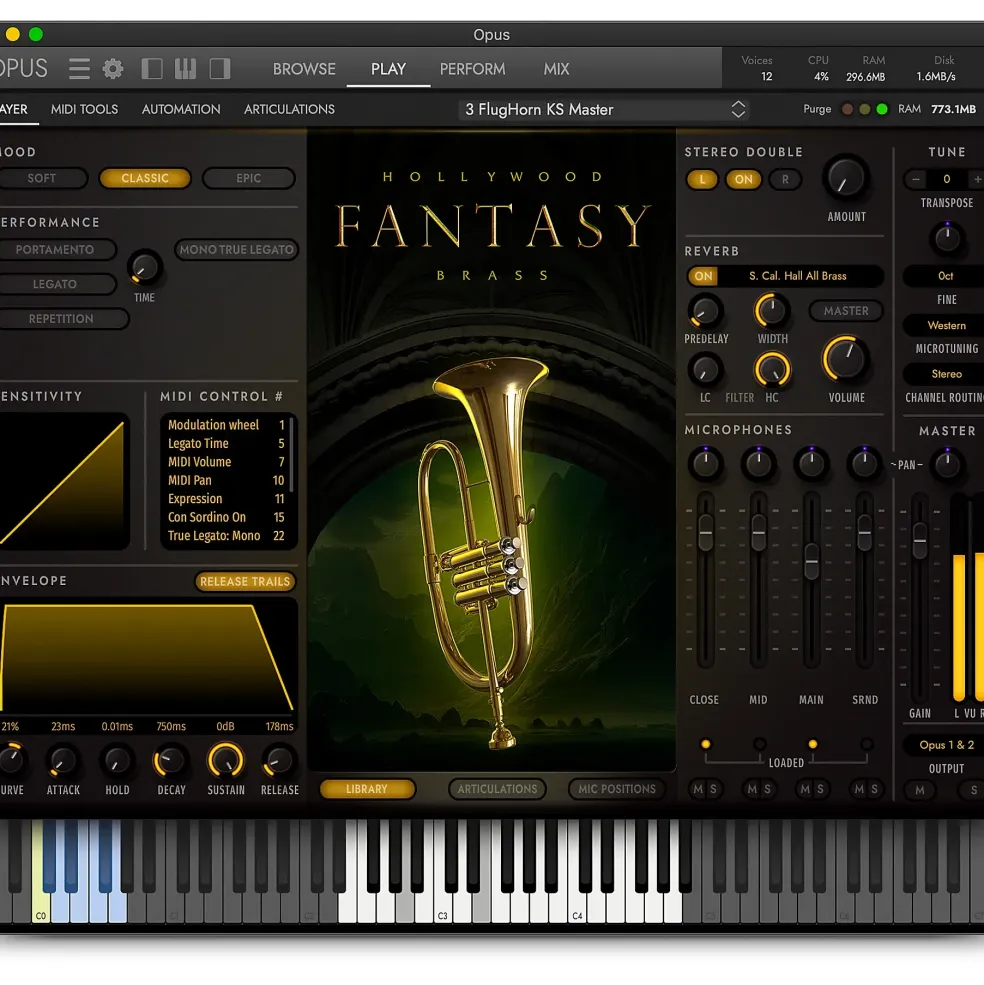984x985 pixels.
Task: Open the 3 FlugHorn KS Master instrument selector
Action: click(x=604, y=109)
